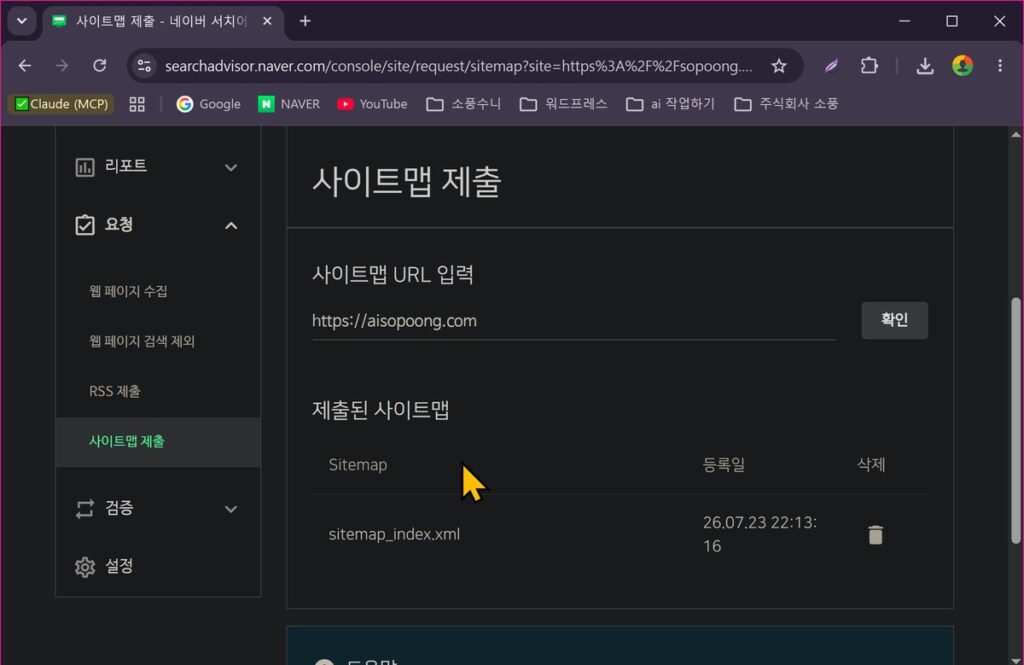Open site information icon in address bar
1024x665 pixels.
(144, 65)
